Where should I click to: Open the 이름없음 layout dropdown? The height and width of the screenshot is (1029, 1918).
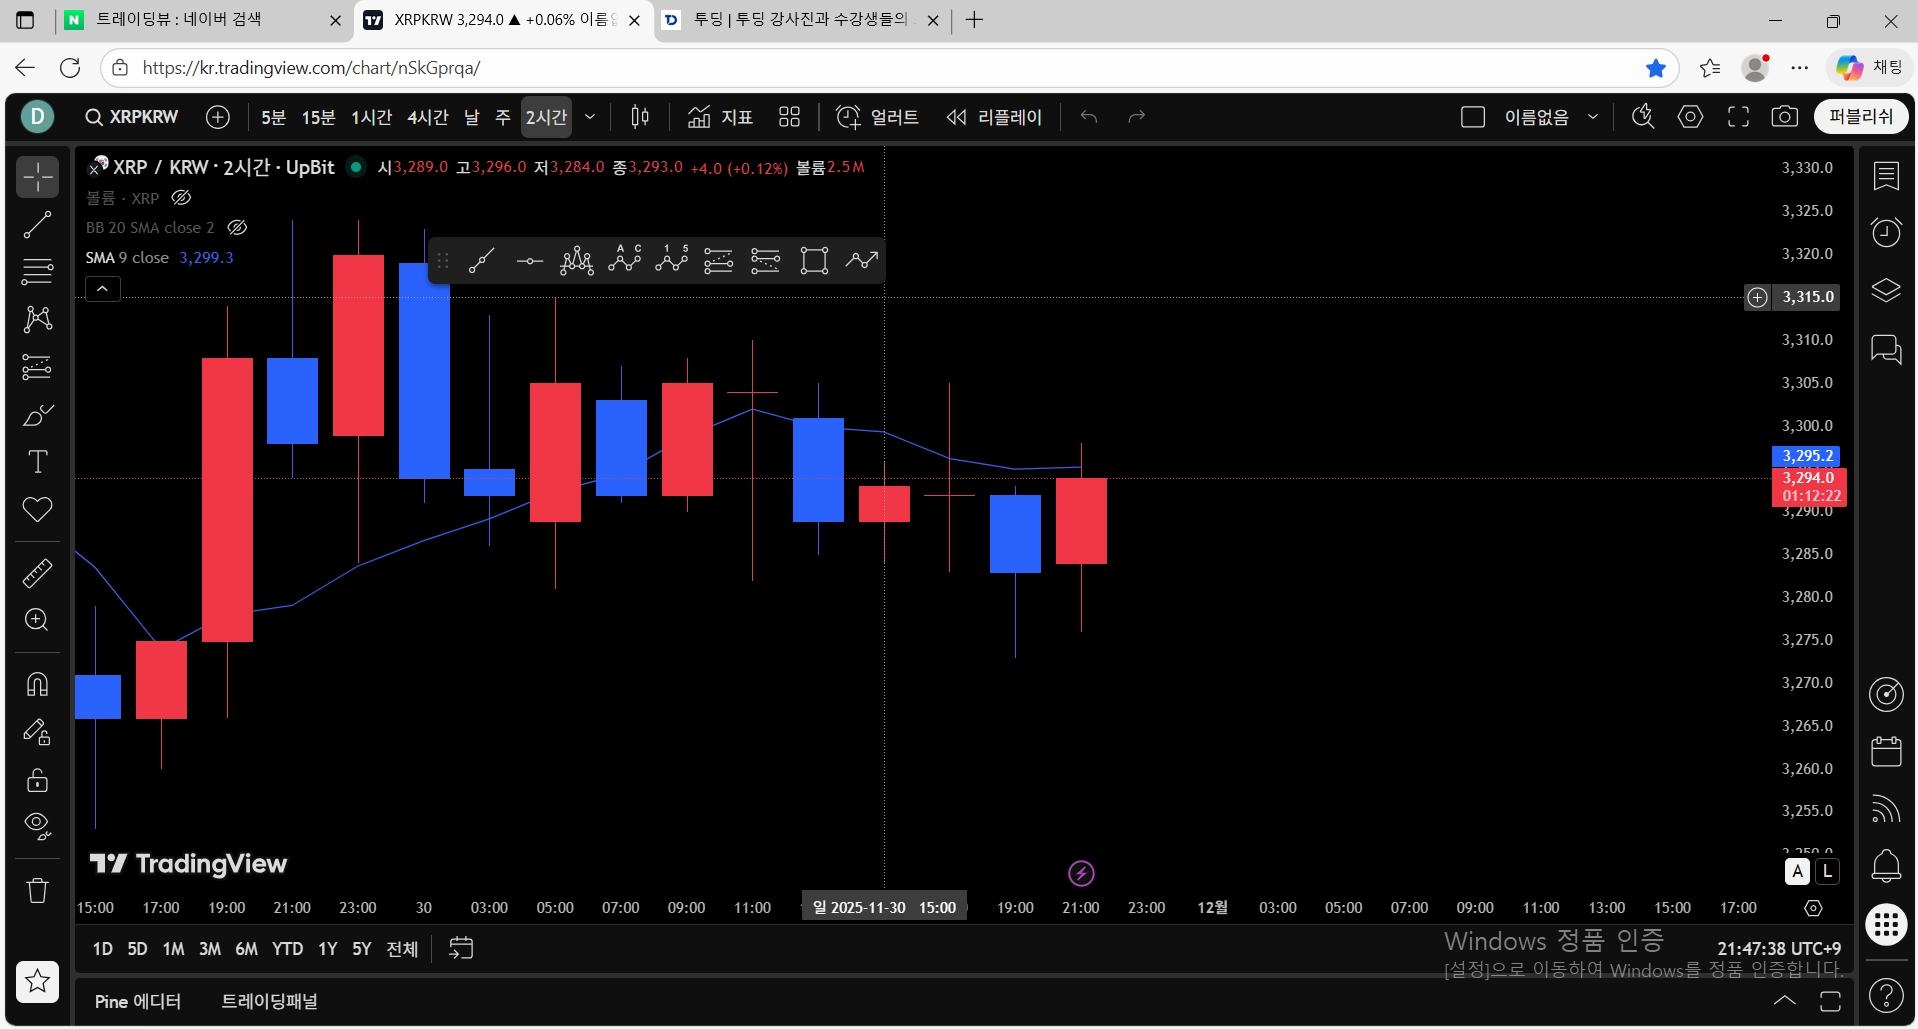[1593, 117]
